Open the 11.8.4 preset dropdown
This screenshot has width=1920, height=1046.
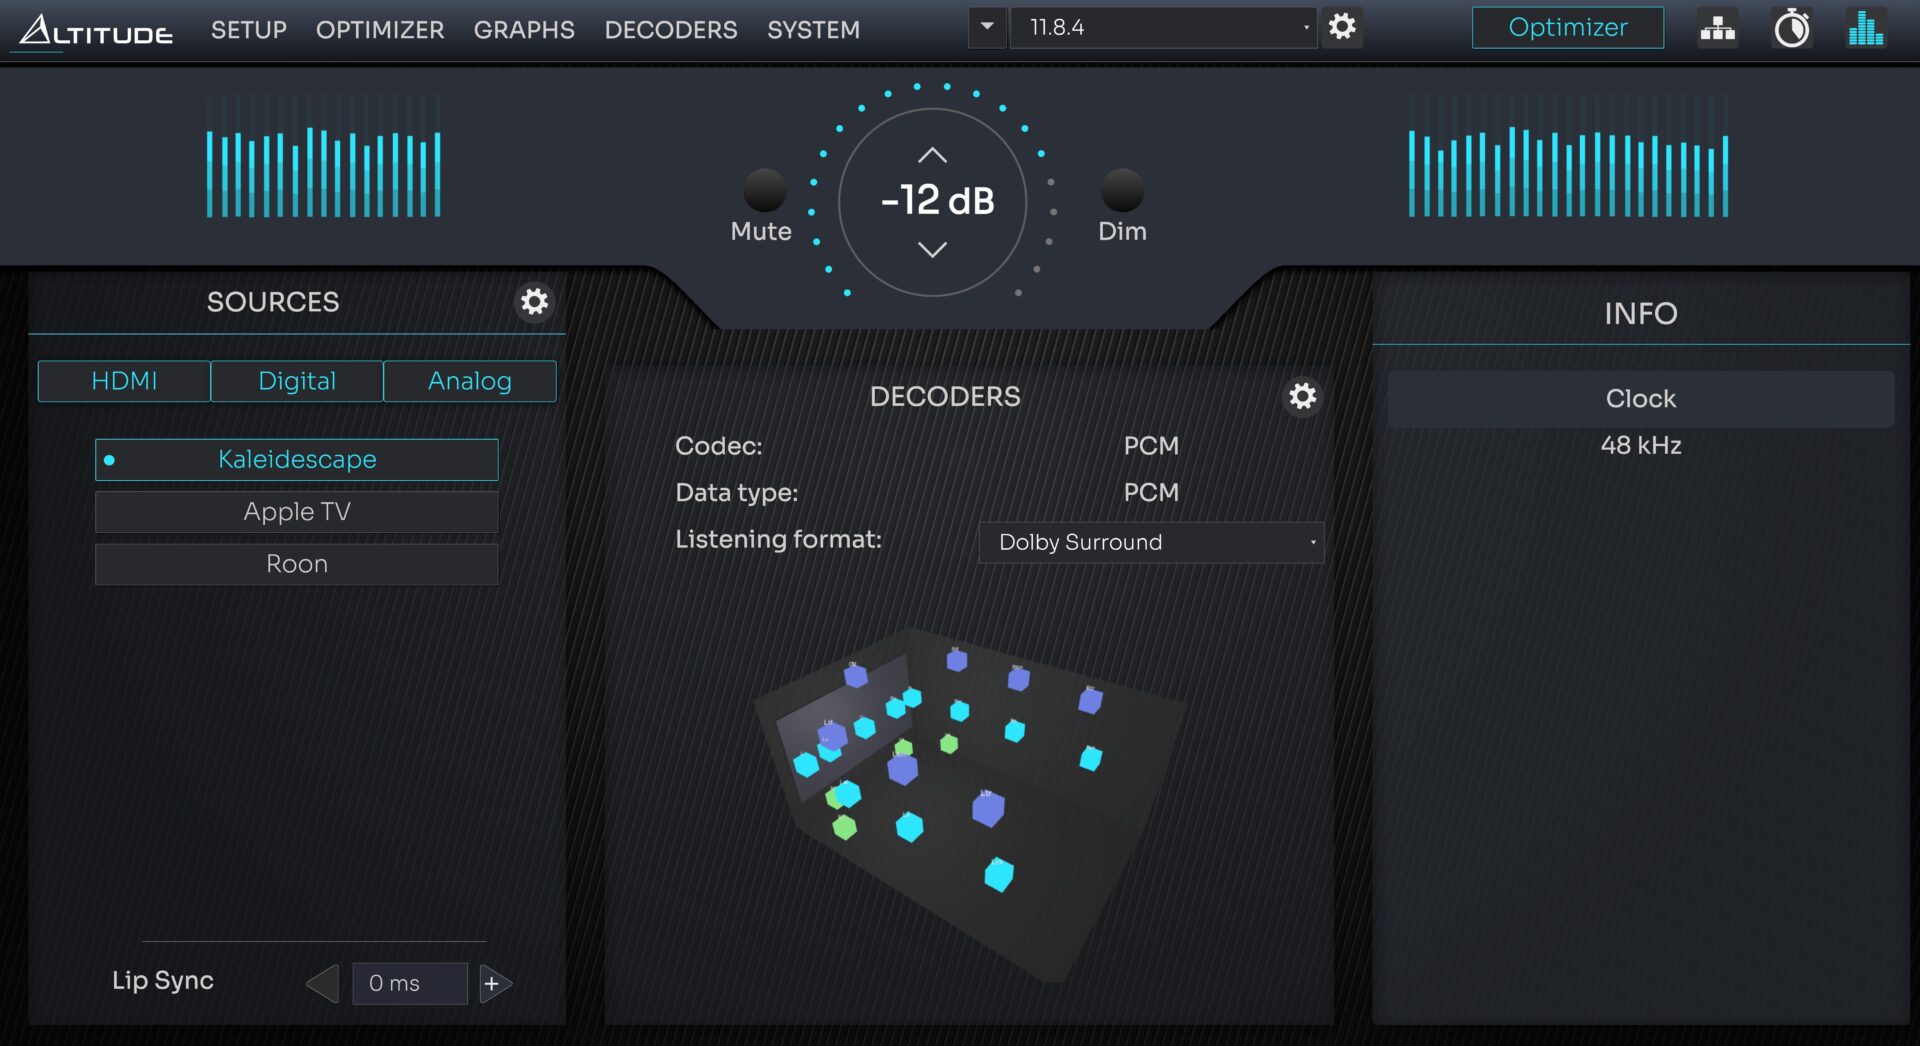1163,28
